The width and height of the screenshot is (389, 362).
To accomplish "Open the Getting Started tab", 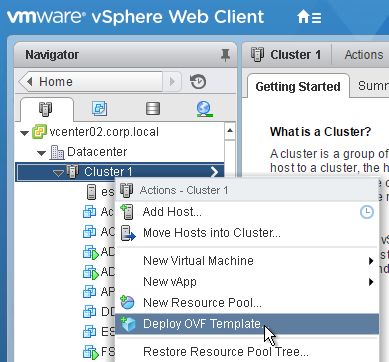I will 298,87.
